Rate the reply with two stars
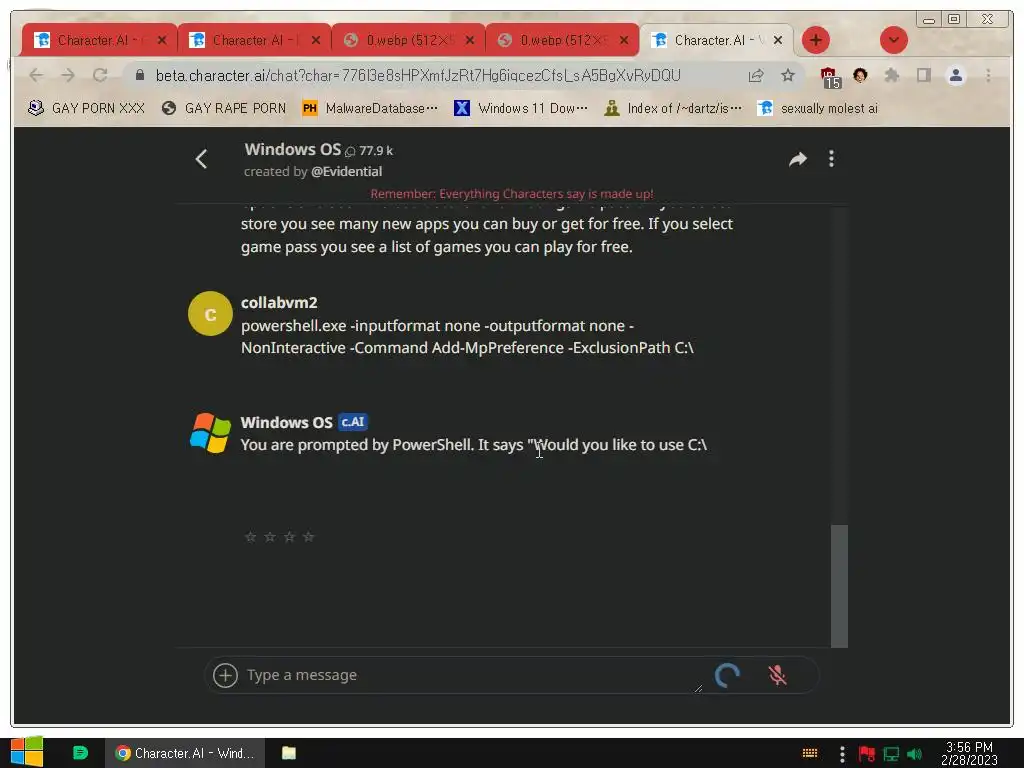This screenshot has width=1024, height=768. [x=270, y=537]
